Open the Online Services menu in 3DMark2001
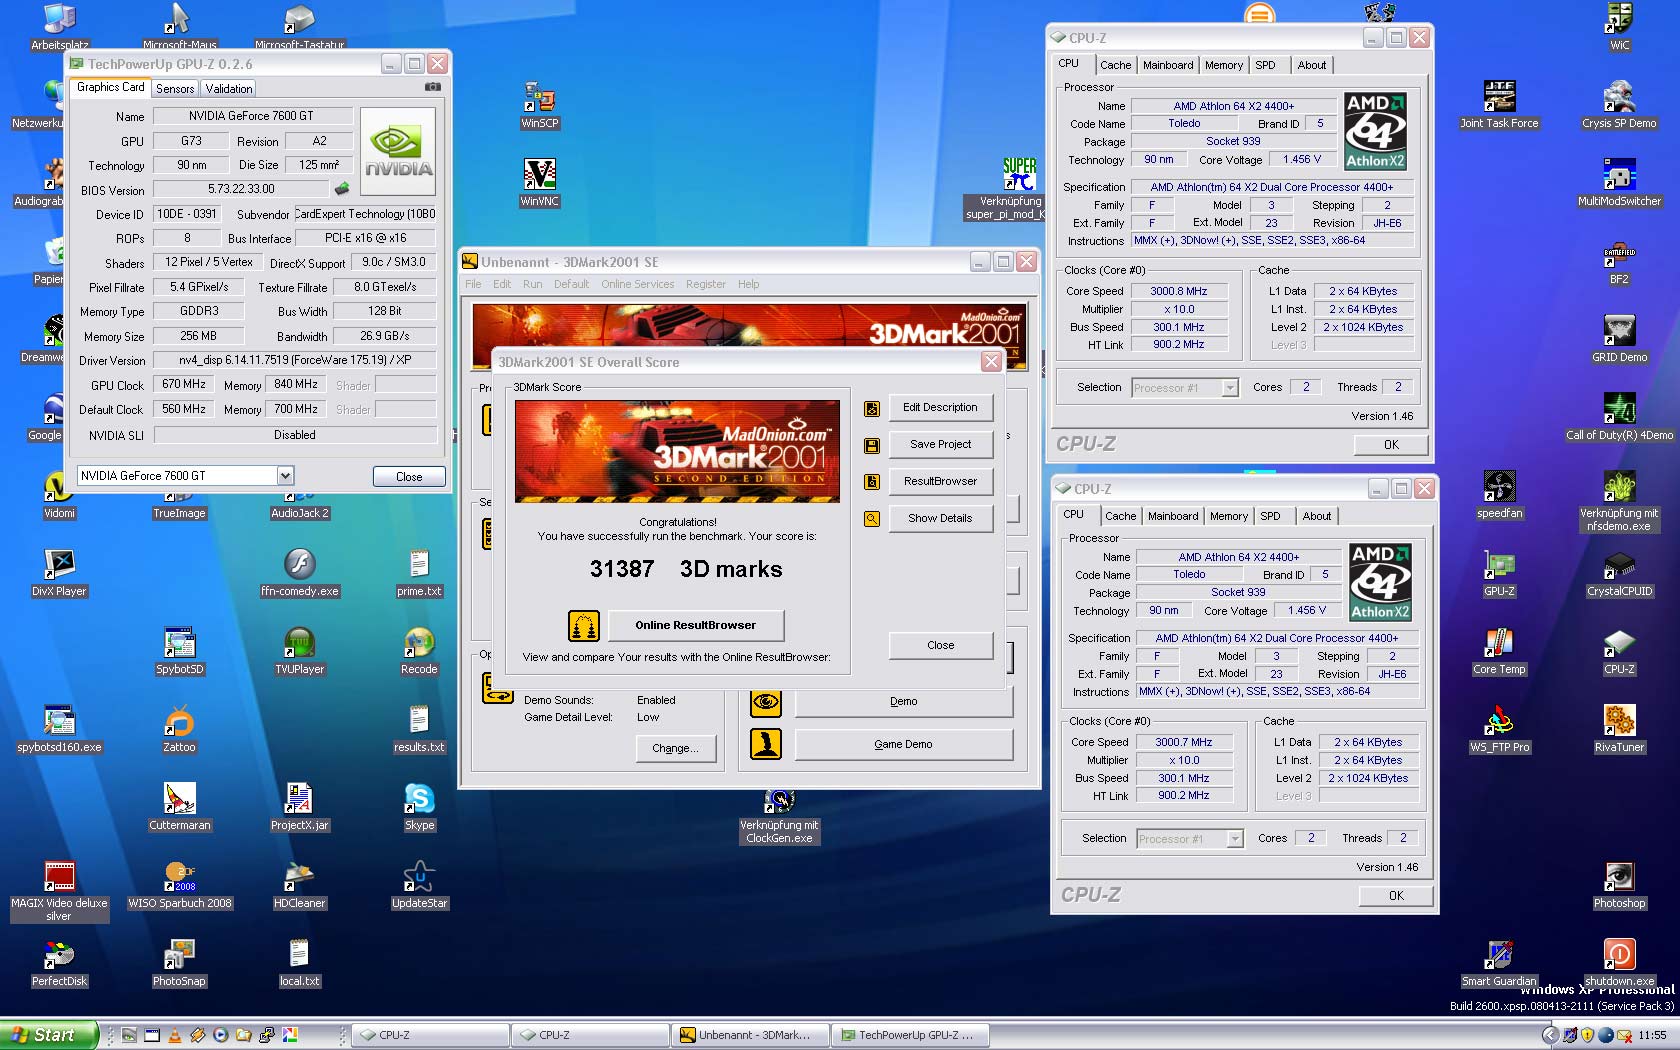This screenshot has height=1050, width=1680. coord(637,284)
